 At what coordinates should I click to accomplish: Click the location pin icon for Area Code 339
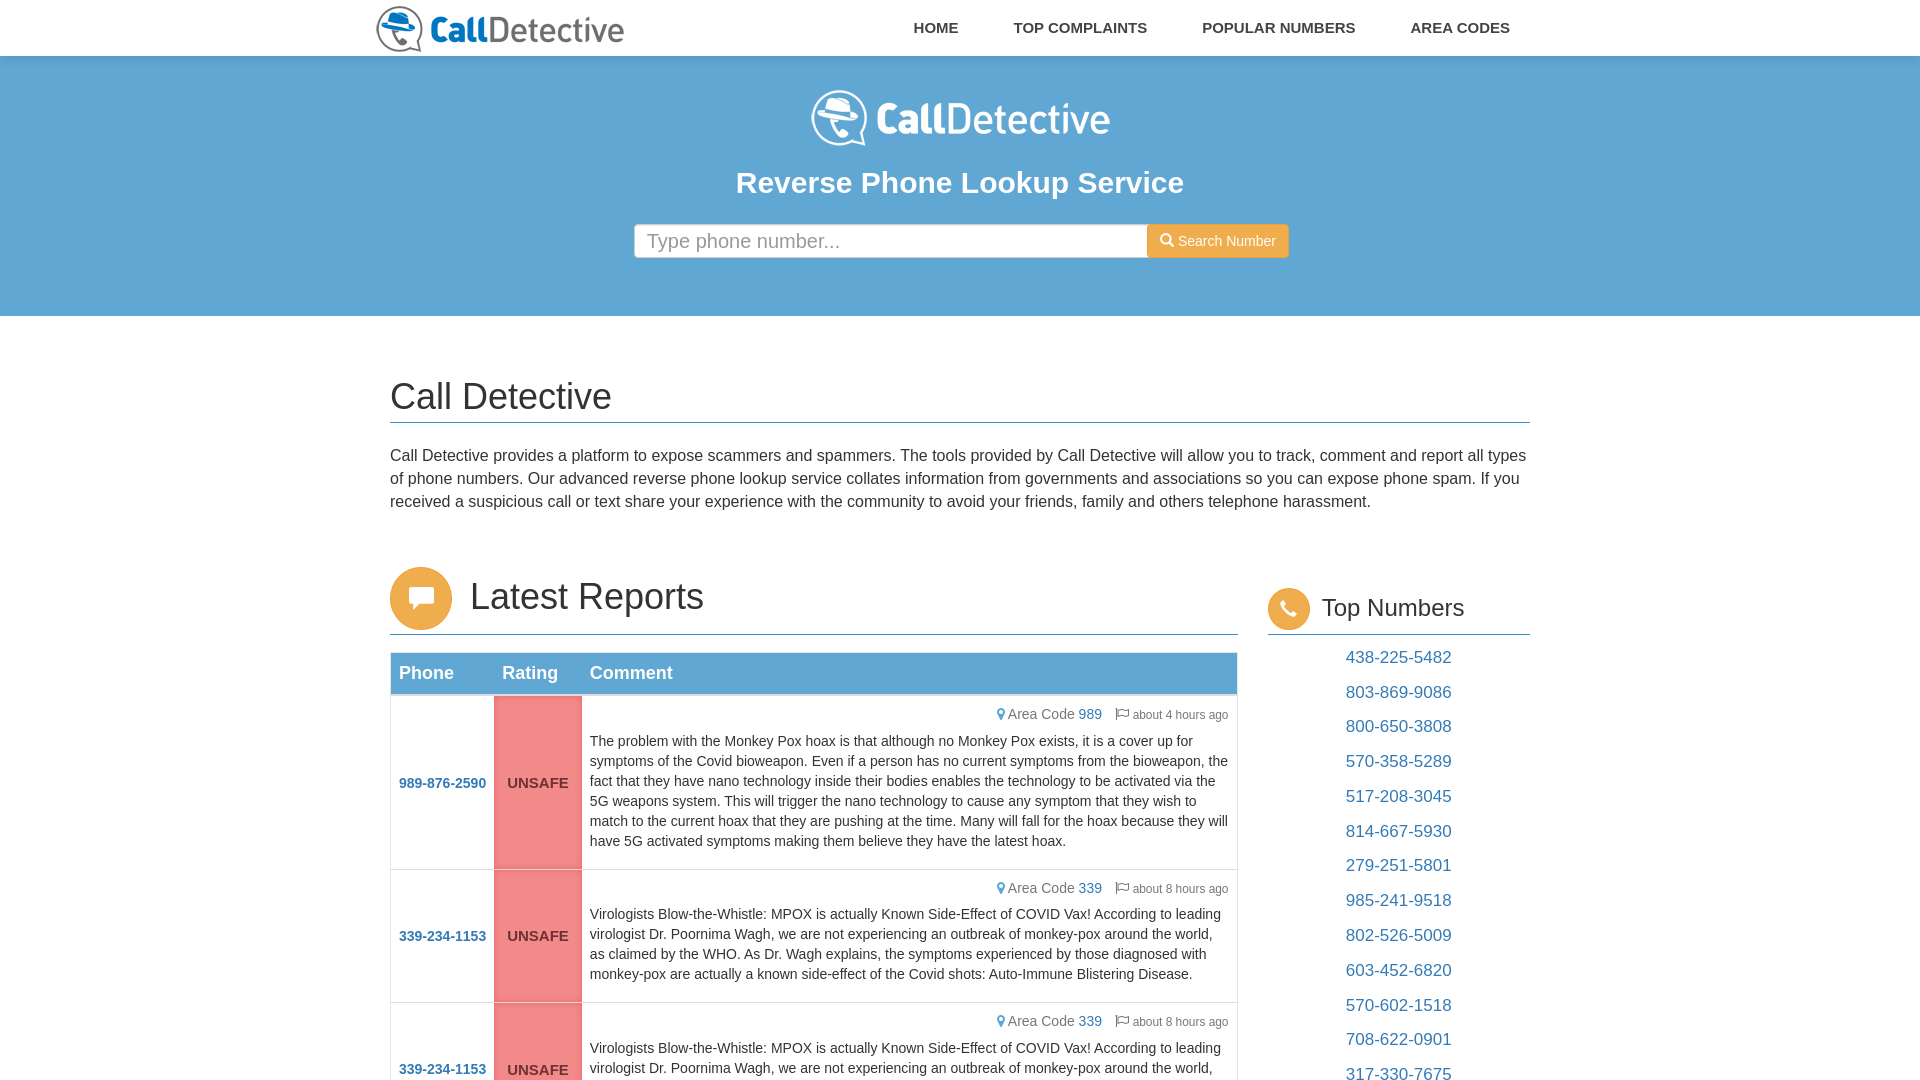[1000, 887]
